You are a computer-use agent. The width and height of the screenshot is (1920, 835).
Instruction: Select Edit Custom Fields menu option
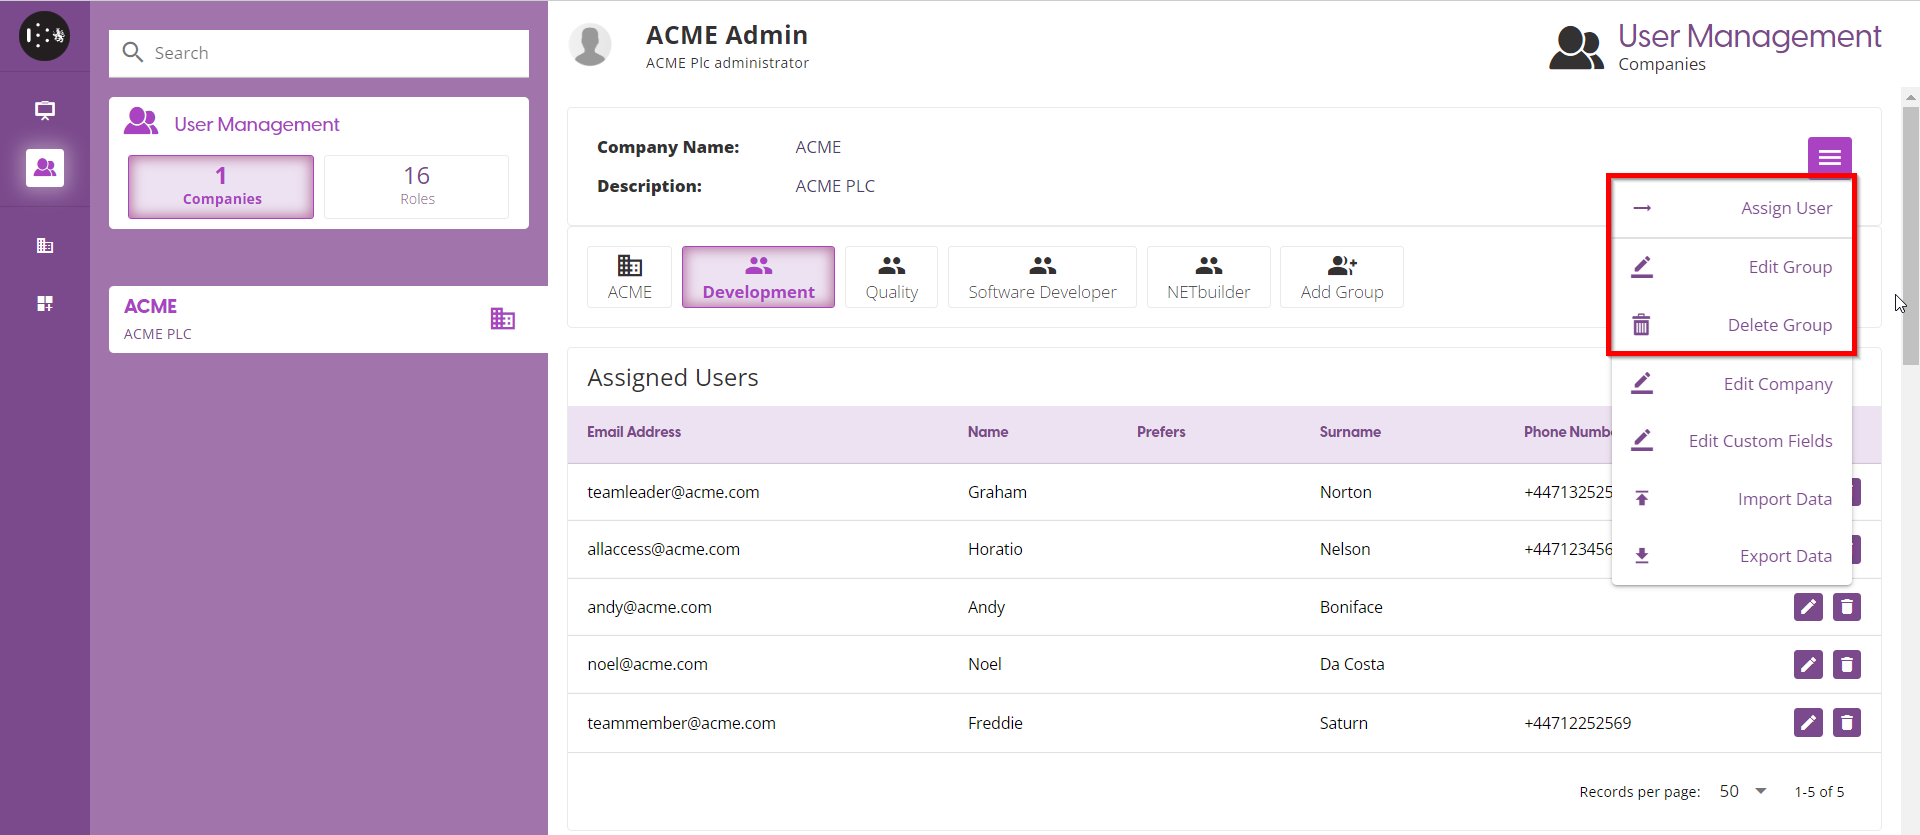[1732, 441]
